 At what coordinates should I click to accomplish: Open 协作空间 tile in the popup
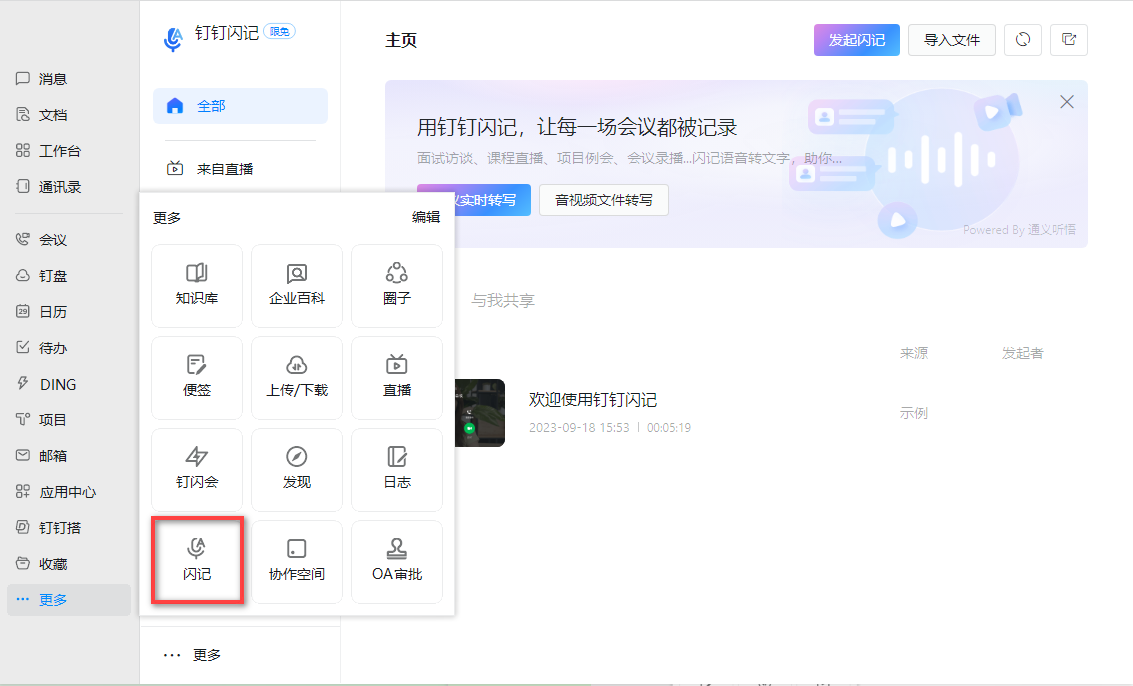[296, 561]
